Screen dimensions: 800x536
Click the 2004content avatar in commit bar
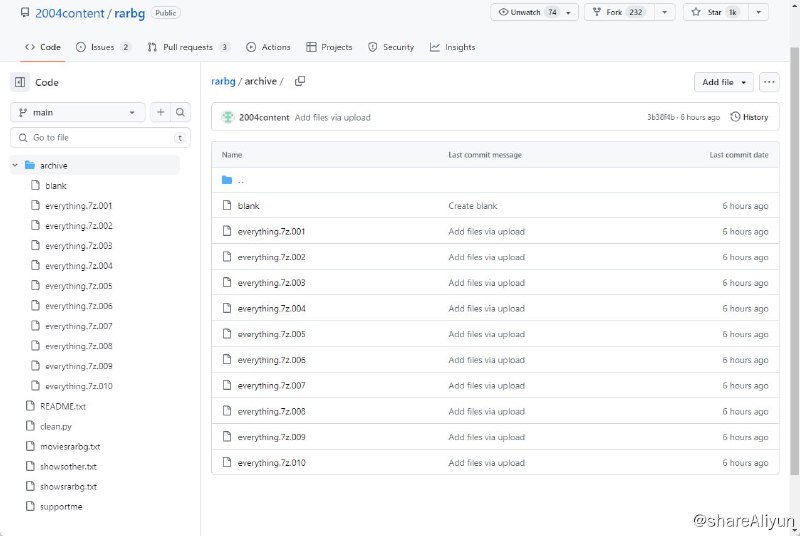click(x=228, y=117)
